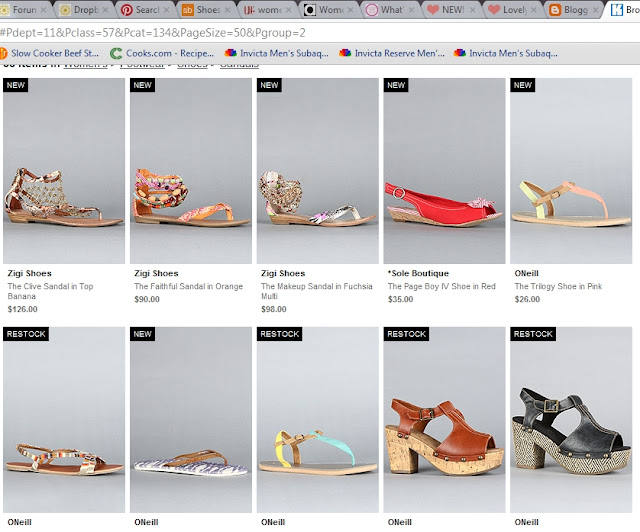Click the heart favicon on Lovely tab

(494, 10)
